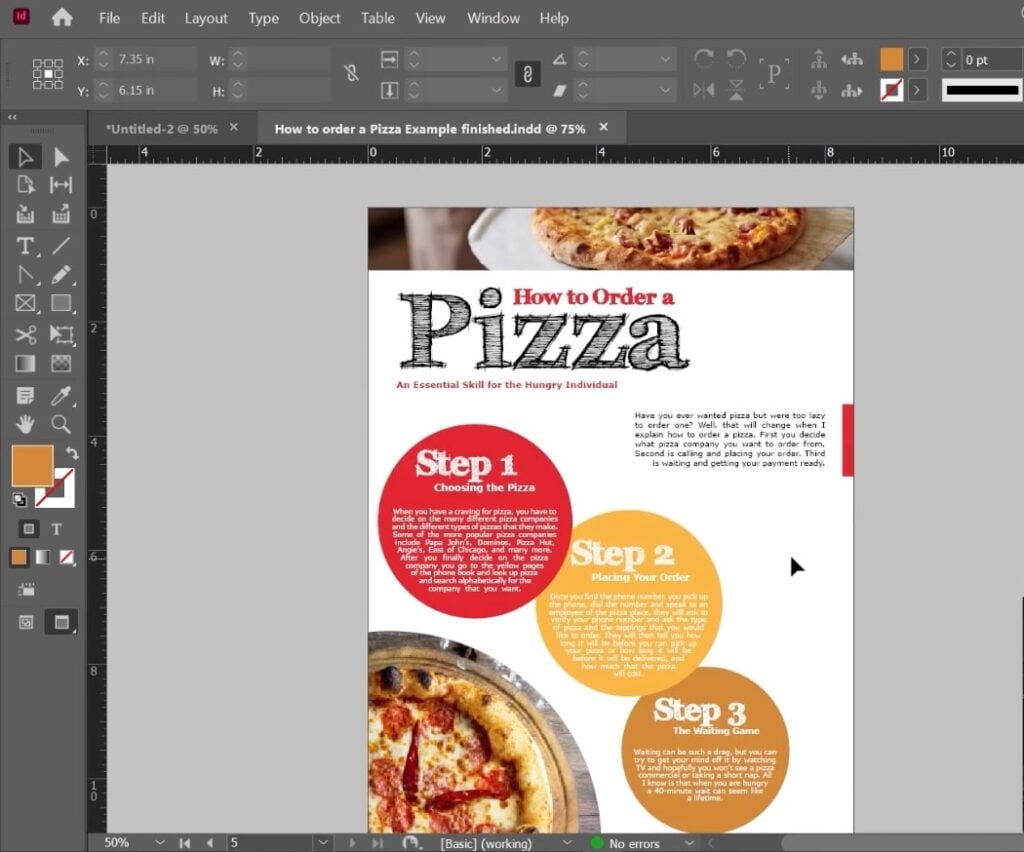Viewport: 1024px width, 852px height.
Task: Collapse the tools panel double arrows
Action: coord(12,117)
